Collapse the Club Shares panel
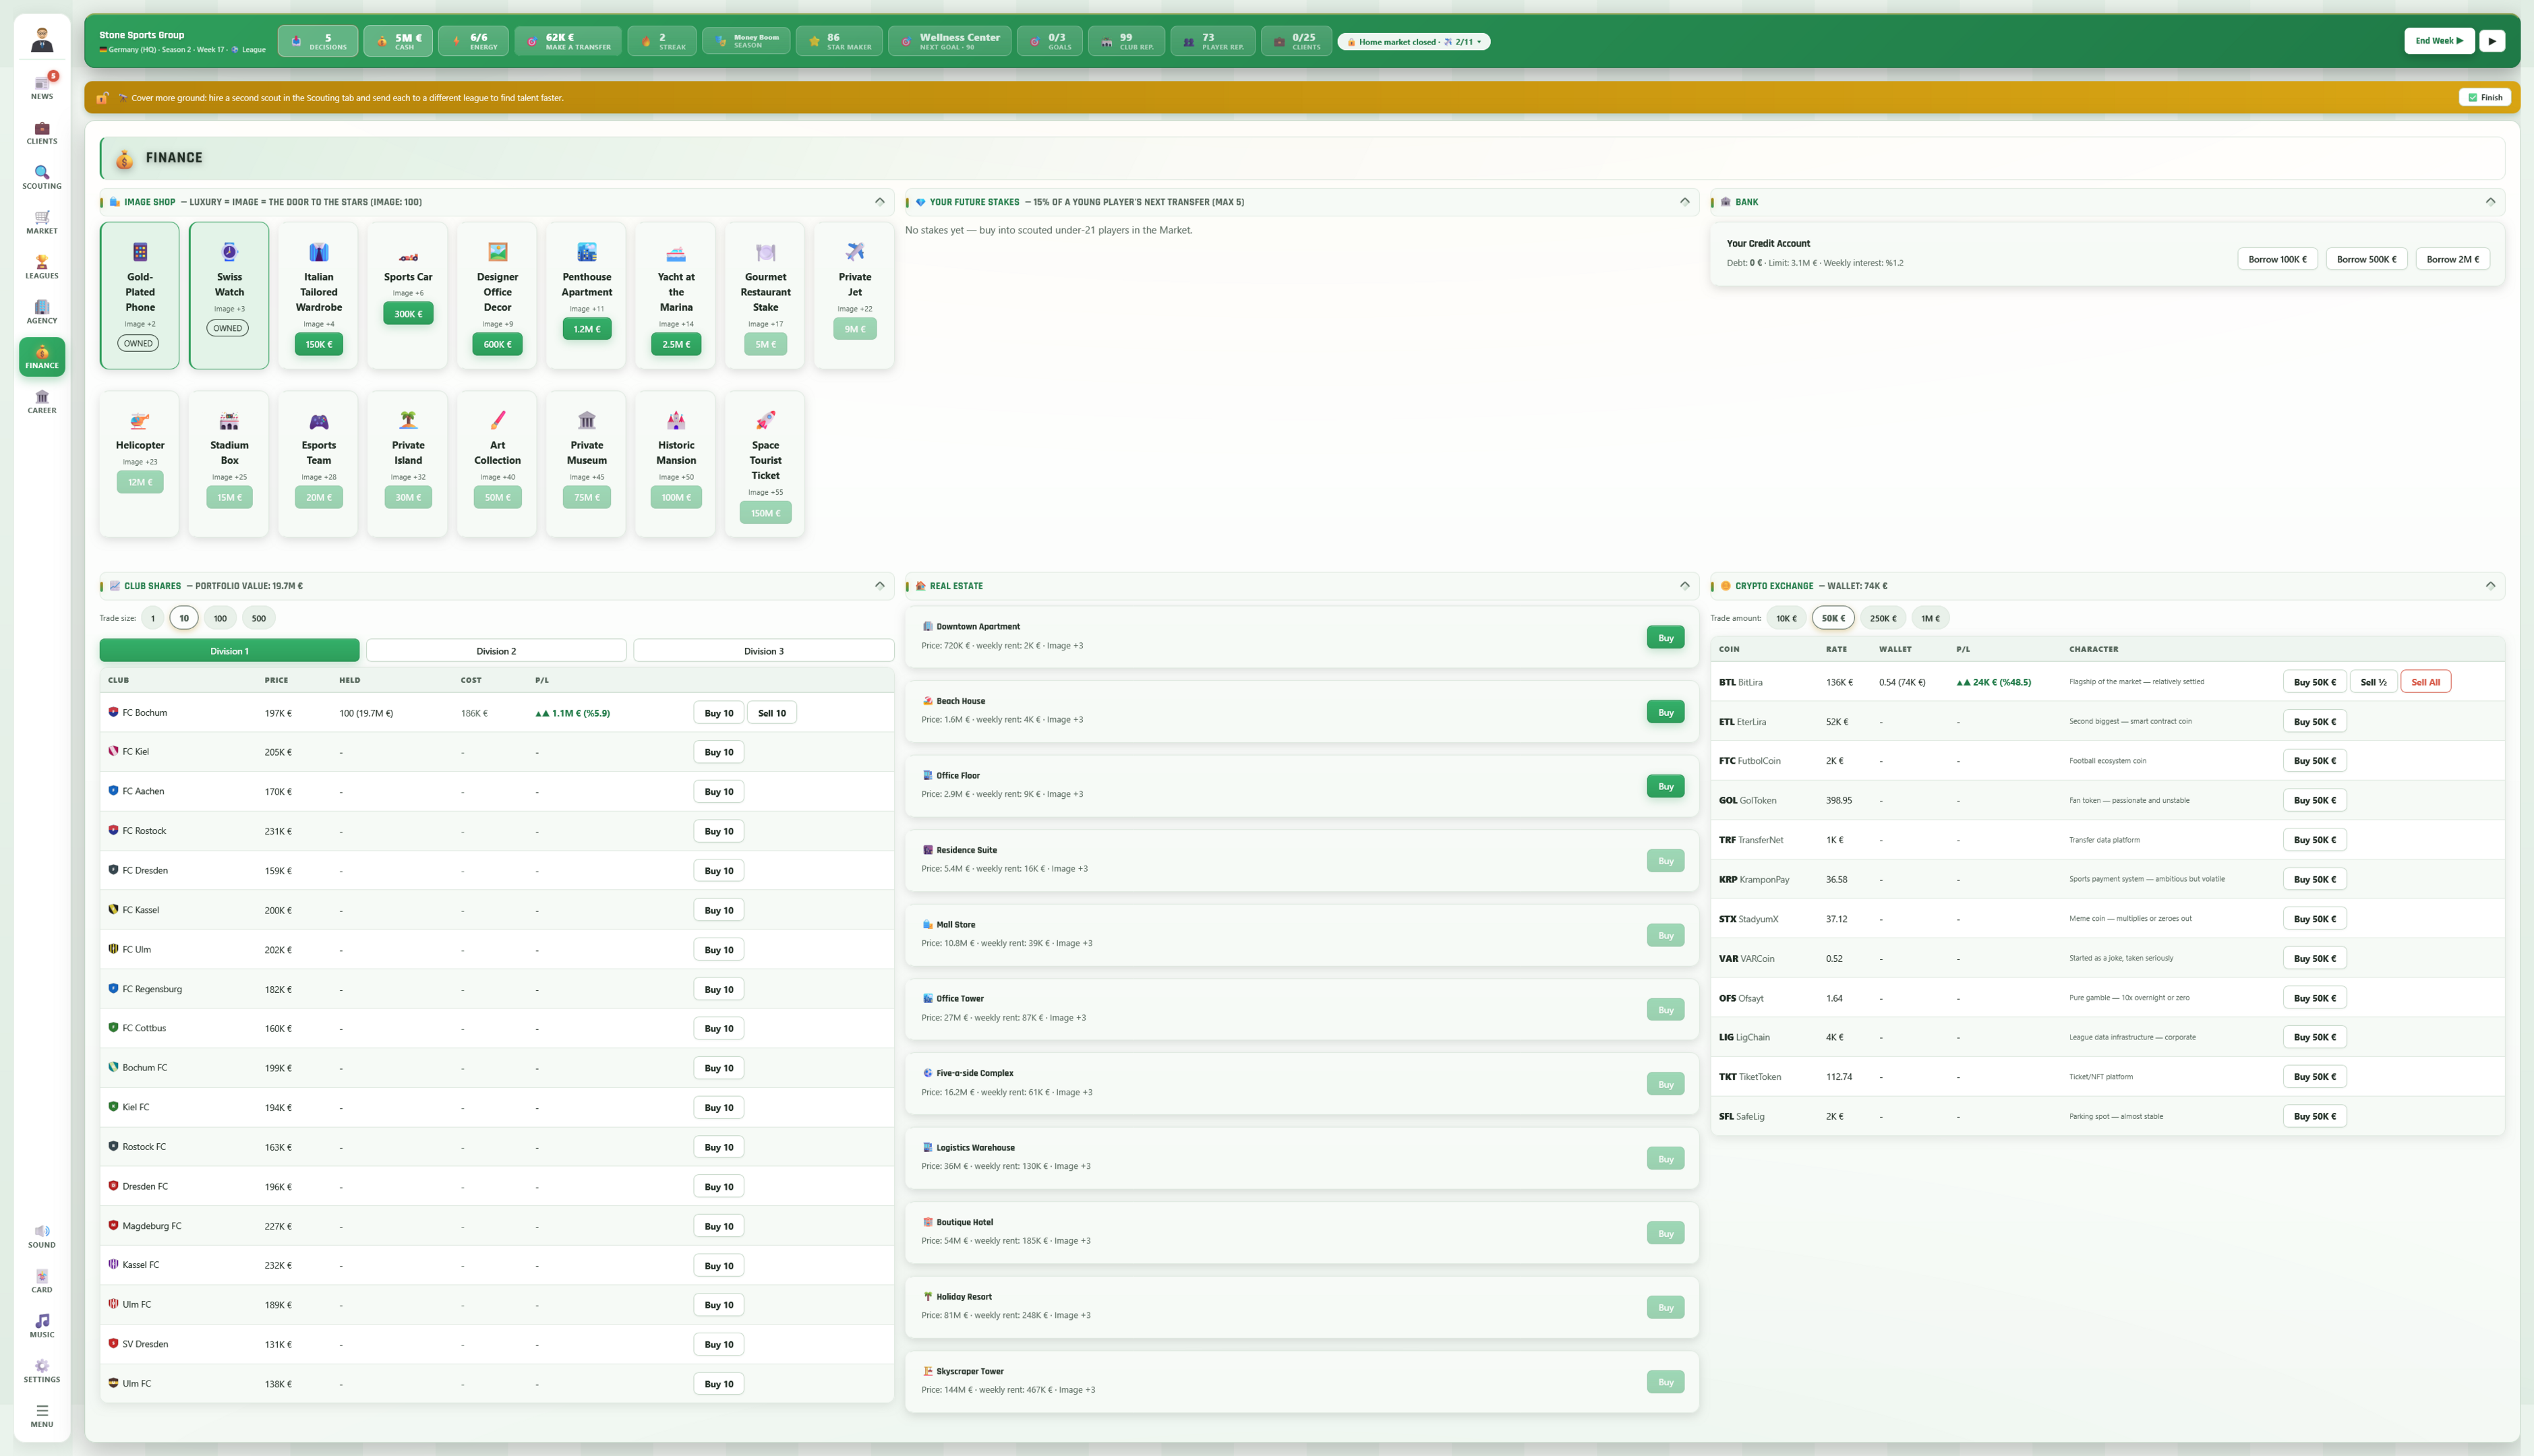Image resolution: width=2534 pixels, height=1456 pixels. coord(880,585)
